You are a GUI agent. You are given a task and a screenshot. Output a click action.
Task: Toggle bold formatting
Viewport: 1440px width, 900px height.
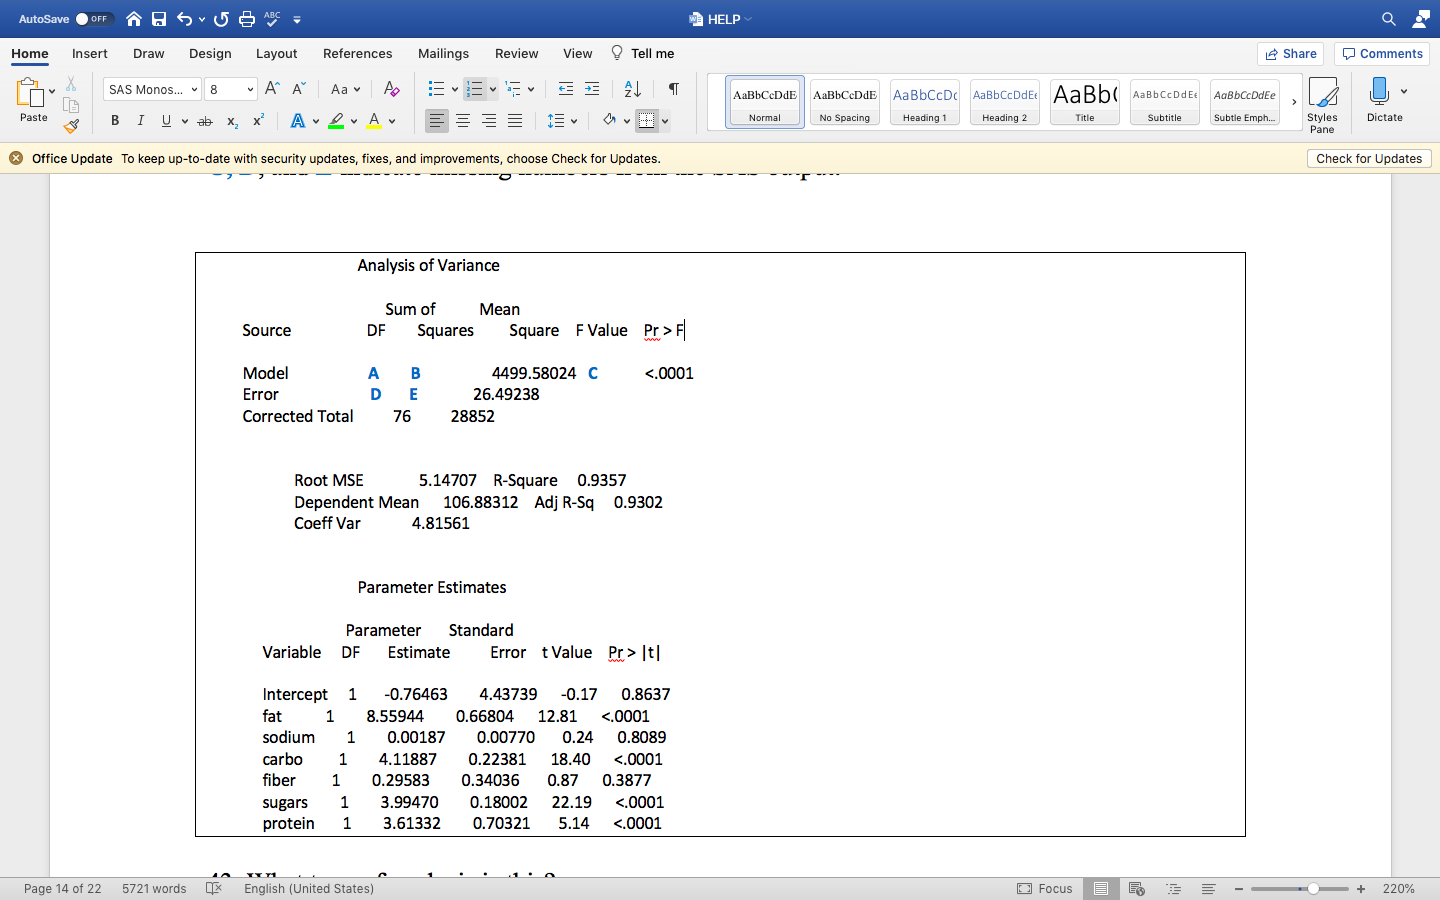[114, 120]
